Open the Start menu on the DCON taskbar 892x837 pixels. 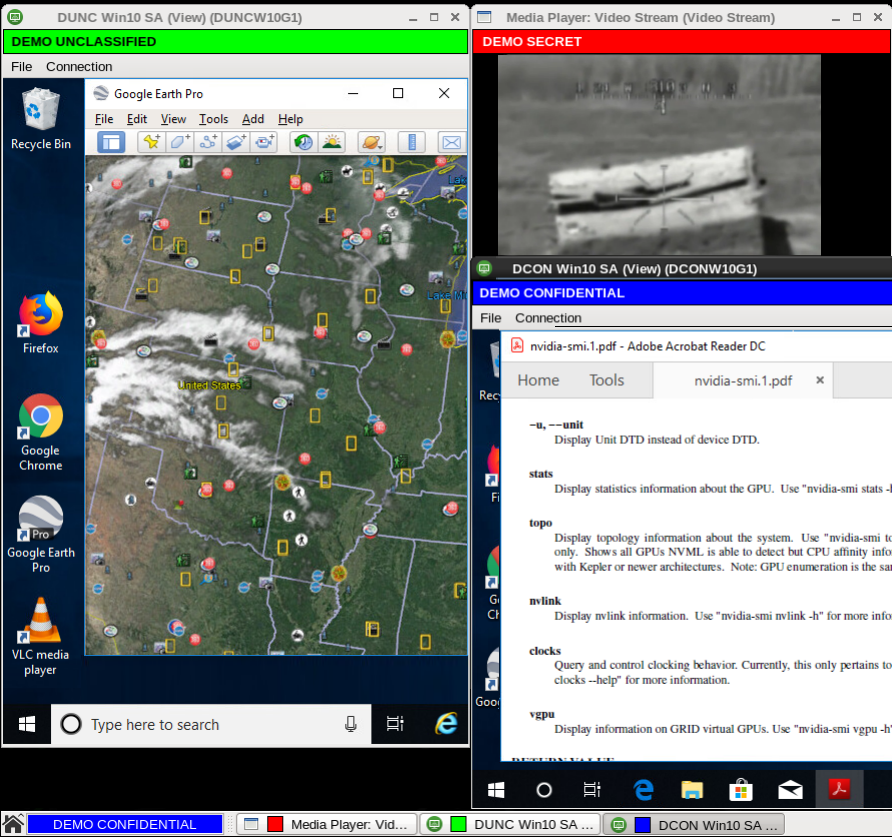pyautogui.click(x=496, y=790)
